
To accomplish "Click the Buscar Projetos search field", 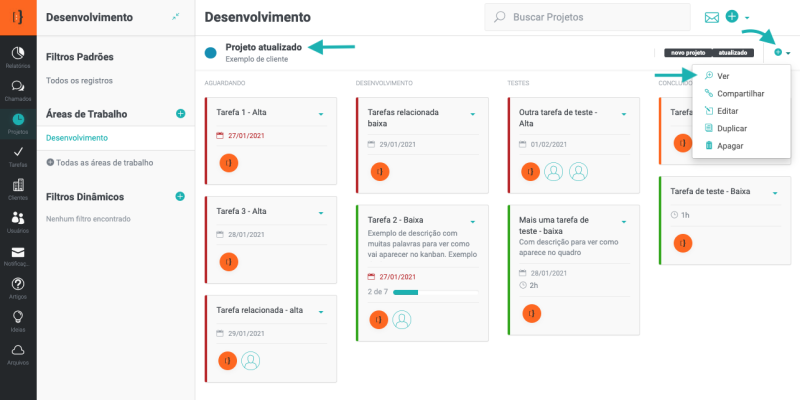I will tap(590, 17).
